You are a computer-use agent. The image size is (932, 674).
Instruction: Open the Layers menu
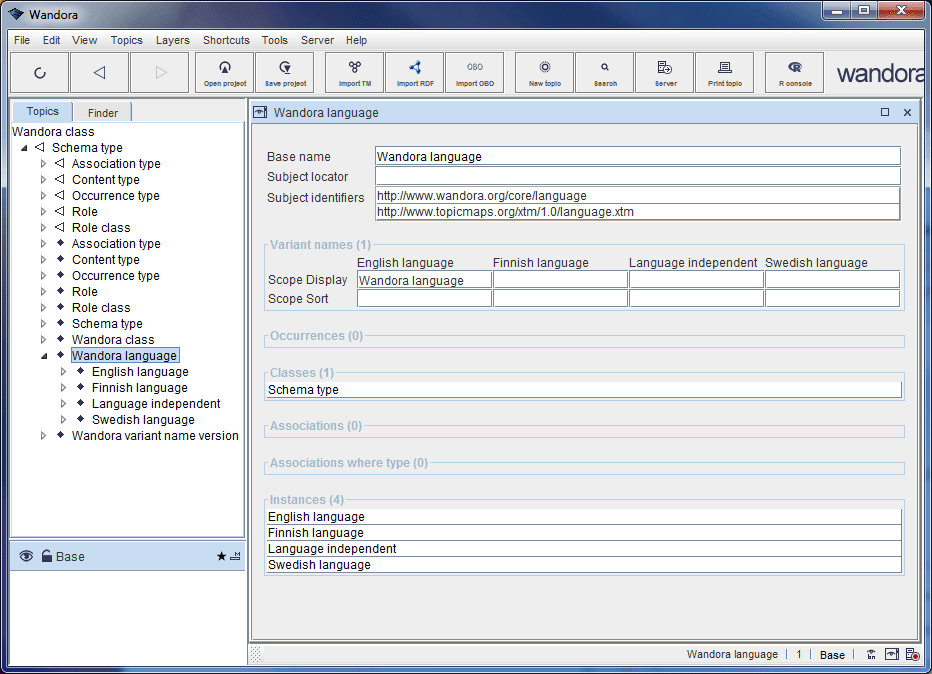172,40
